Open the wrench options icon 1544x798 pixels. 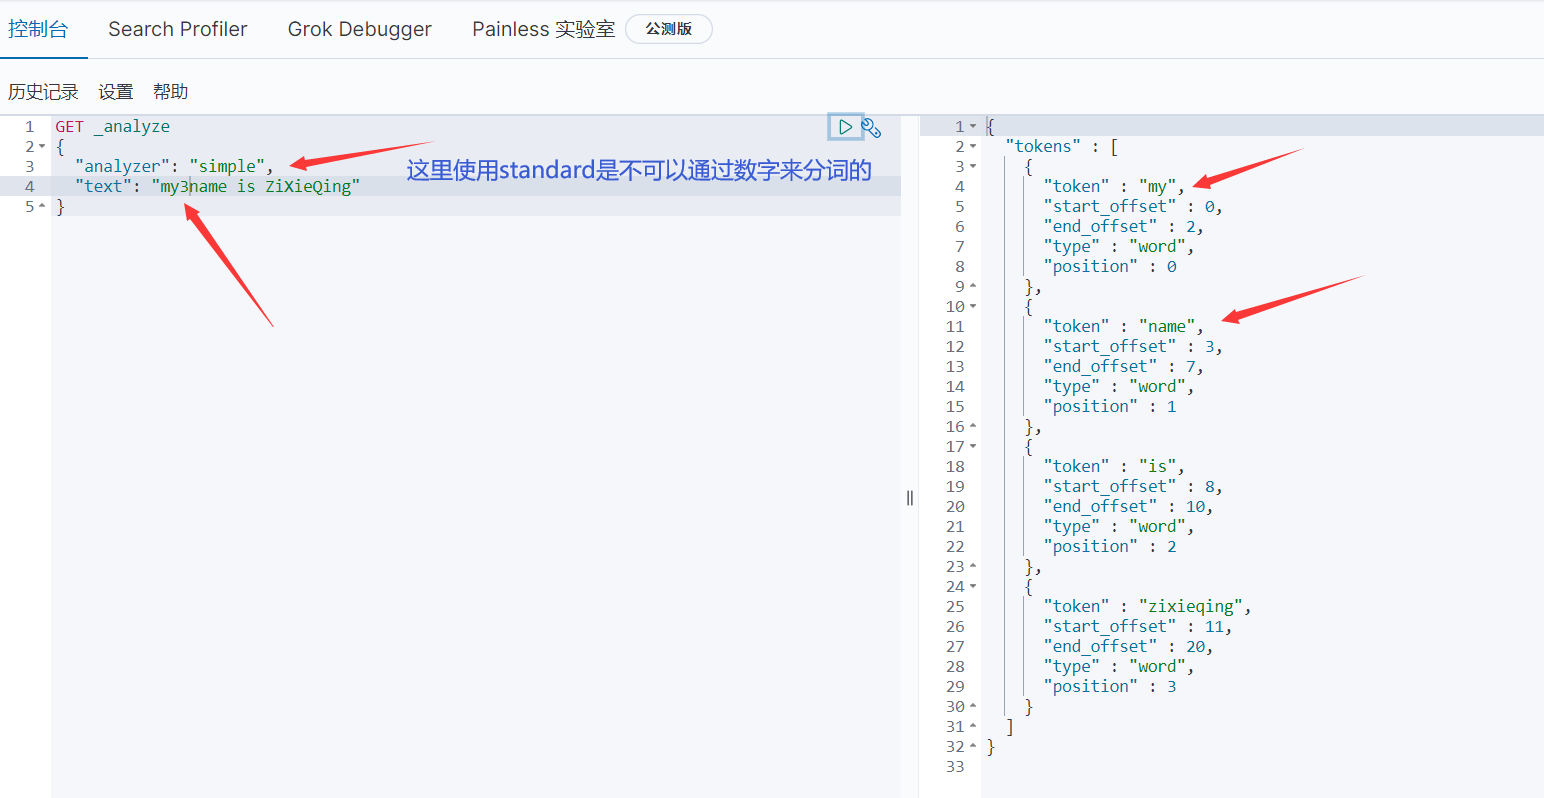872,128
